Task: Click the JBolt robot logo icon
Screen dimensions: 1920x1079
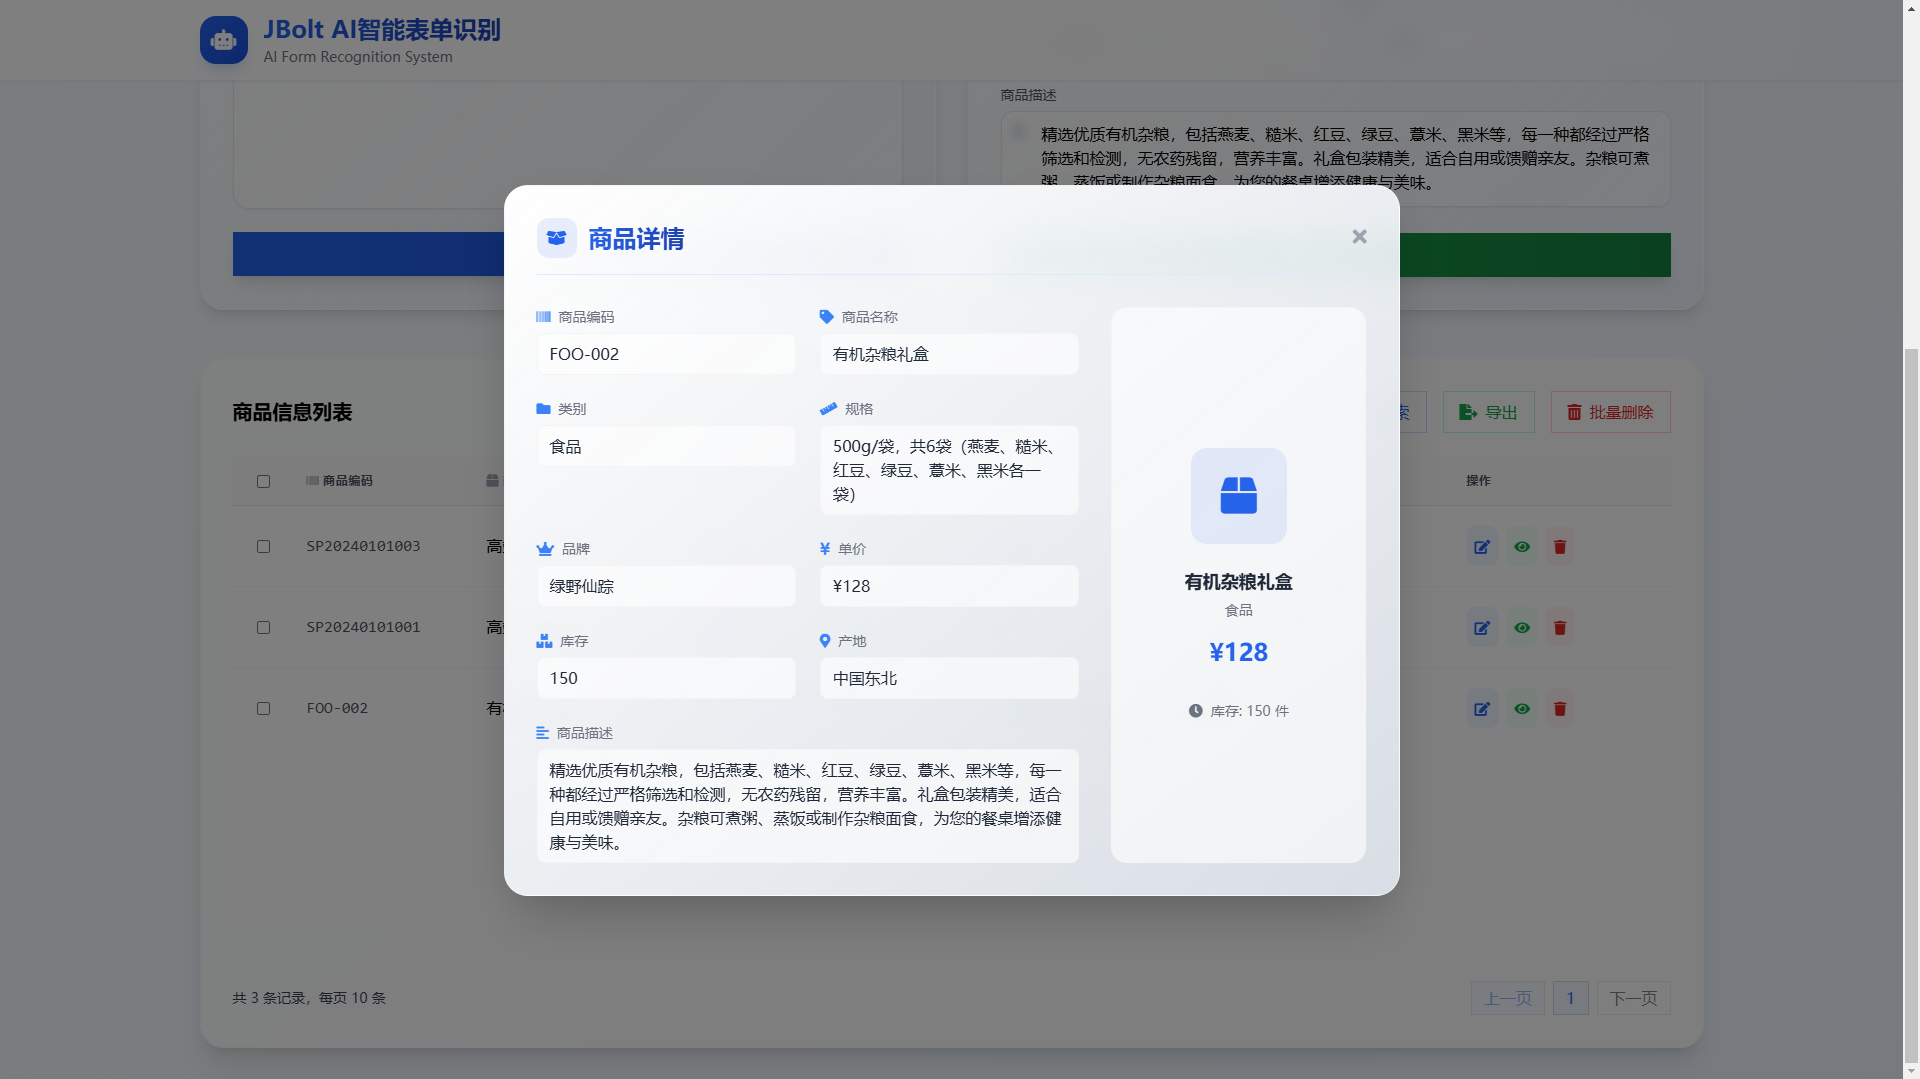Action: pos(224,40)
